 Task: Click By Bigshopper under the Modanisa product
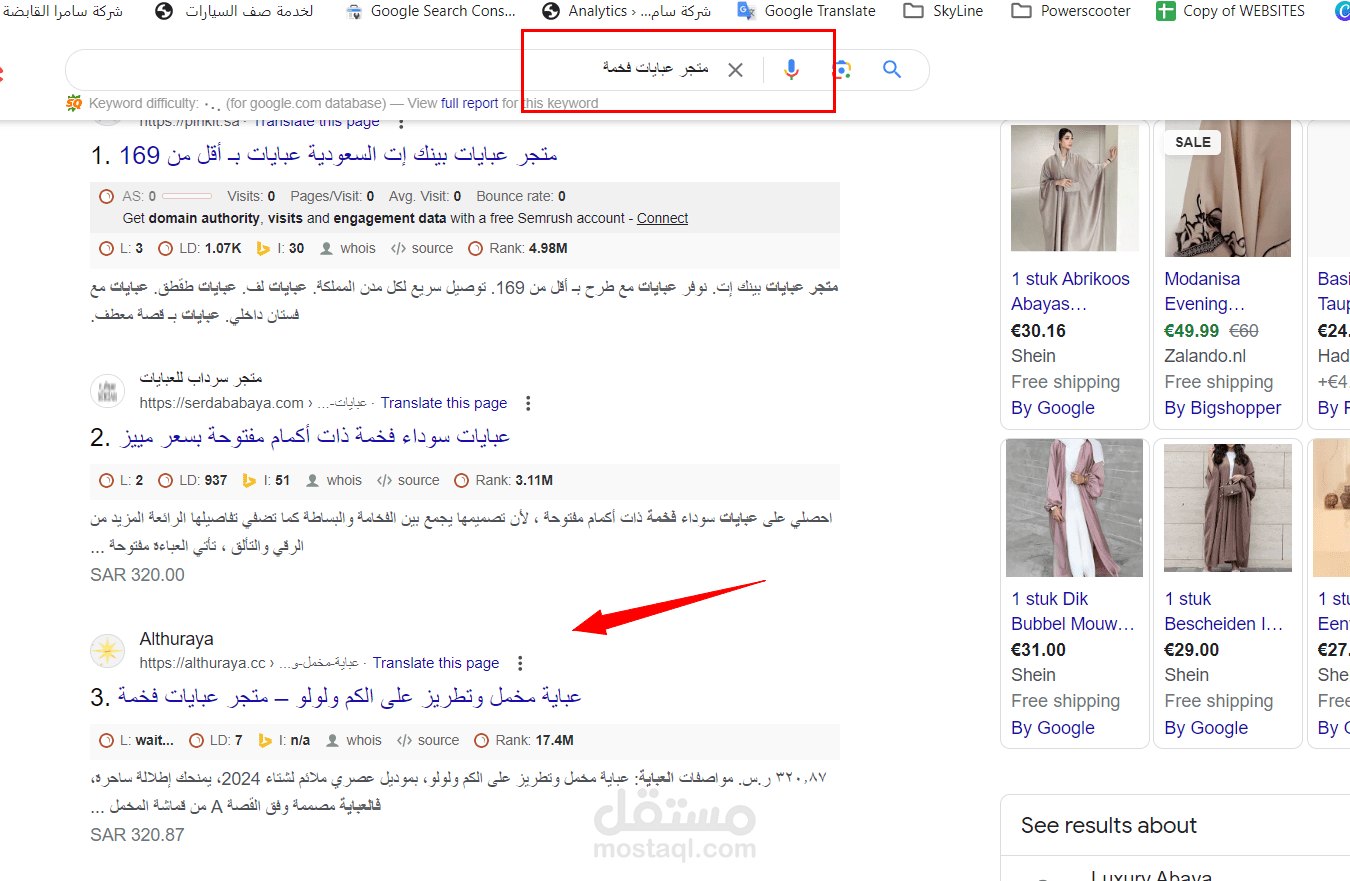click(x=1223, y=408)
